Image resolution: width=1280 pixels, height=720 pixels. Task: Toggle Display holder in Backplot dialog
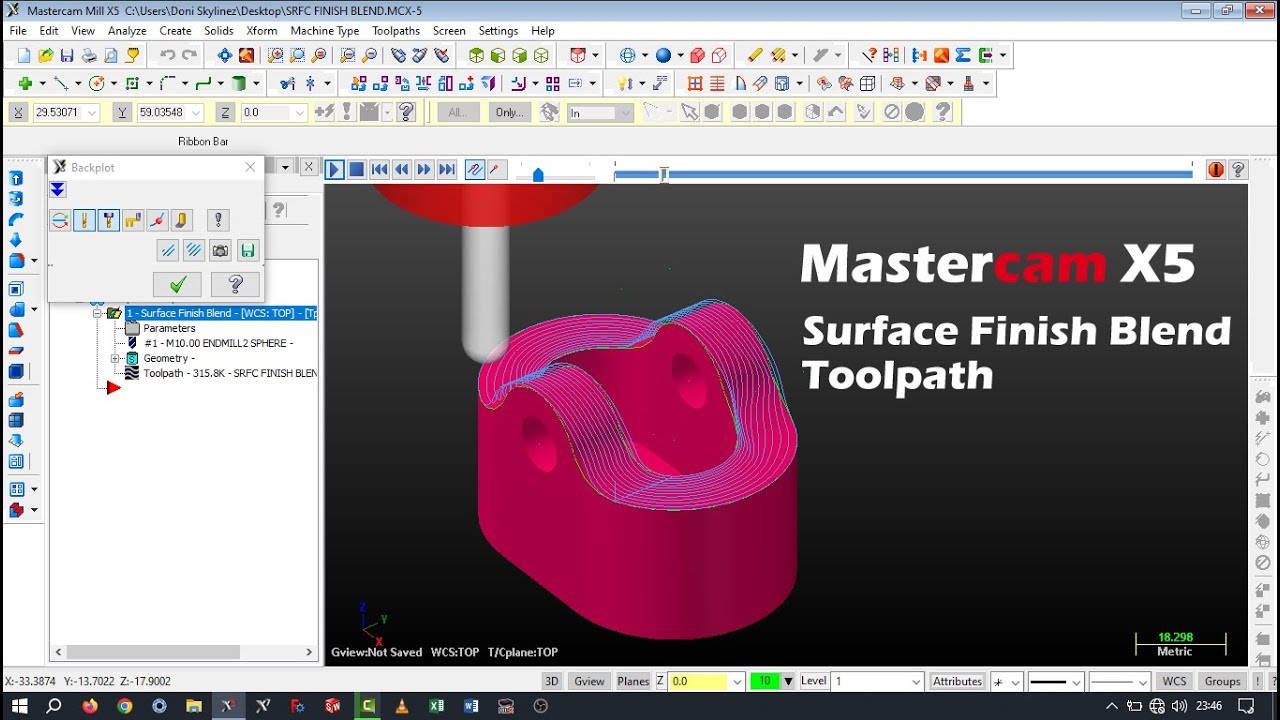(108, 220)
